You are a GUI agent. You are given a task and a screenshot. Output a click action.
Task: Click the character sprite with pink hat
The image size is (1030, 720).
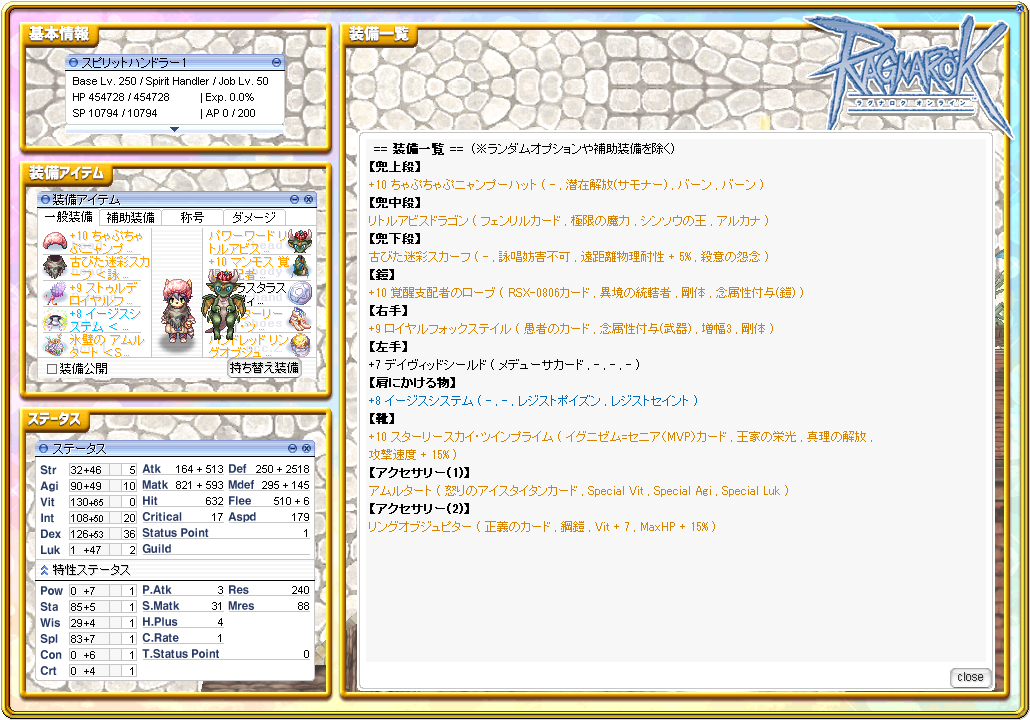point(177,310)
